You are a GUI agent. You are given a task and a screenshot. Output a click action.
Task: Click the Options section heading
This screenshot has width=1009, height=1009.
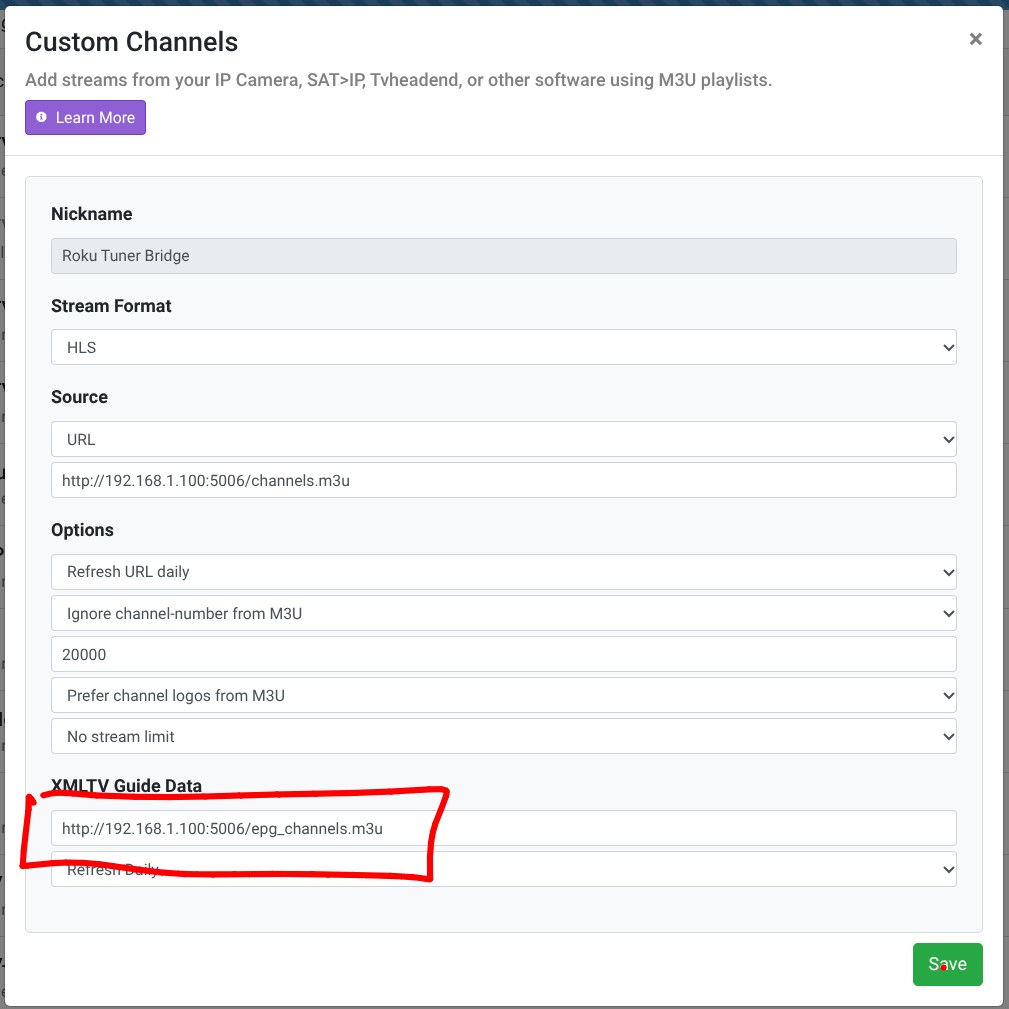pyautogui.click(x=82, y=530)
